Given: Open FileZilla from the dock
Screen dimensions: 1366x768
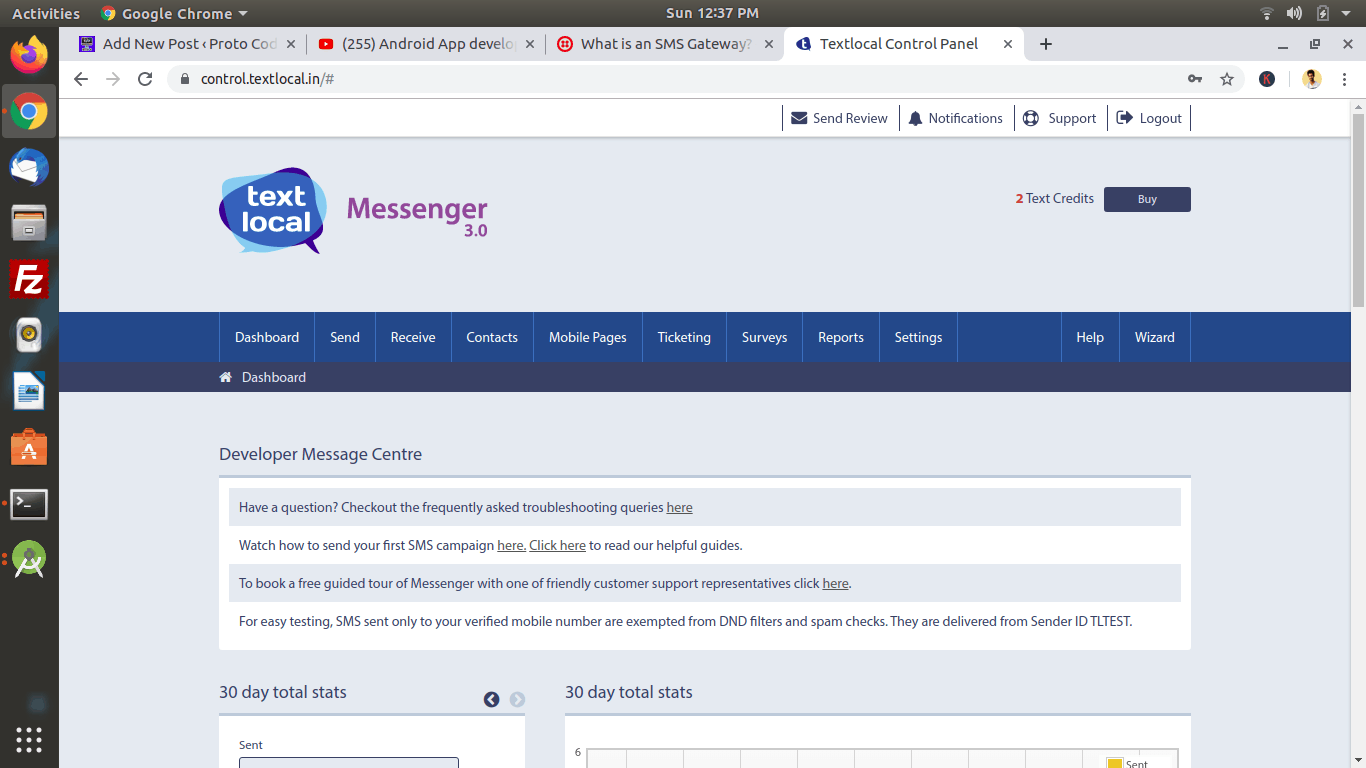Looking at the screenshot, I should [x=29, y=280].
